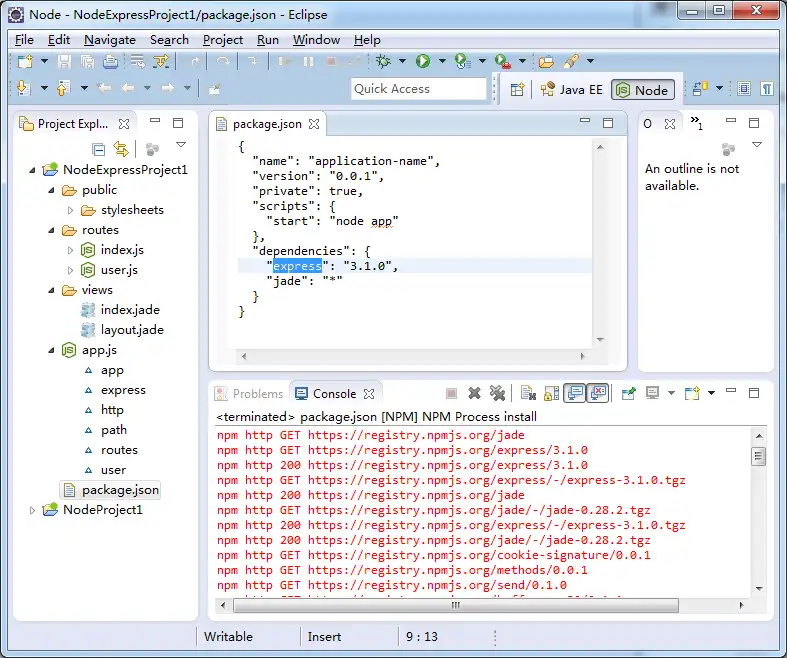The width and height of the screenshot is (787, 658).
Task: Open the Window menu
Action: click(x=316, y=40)
